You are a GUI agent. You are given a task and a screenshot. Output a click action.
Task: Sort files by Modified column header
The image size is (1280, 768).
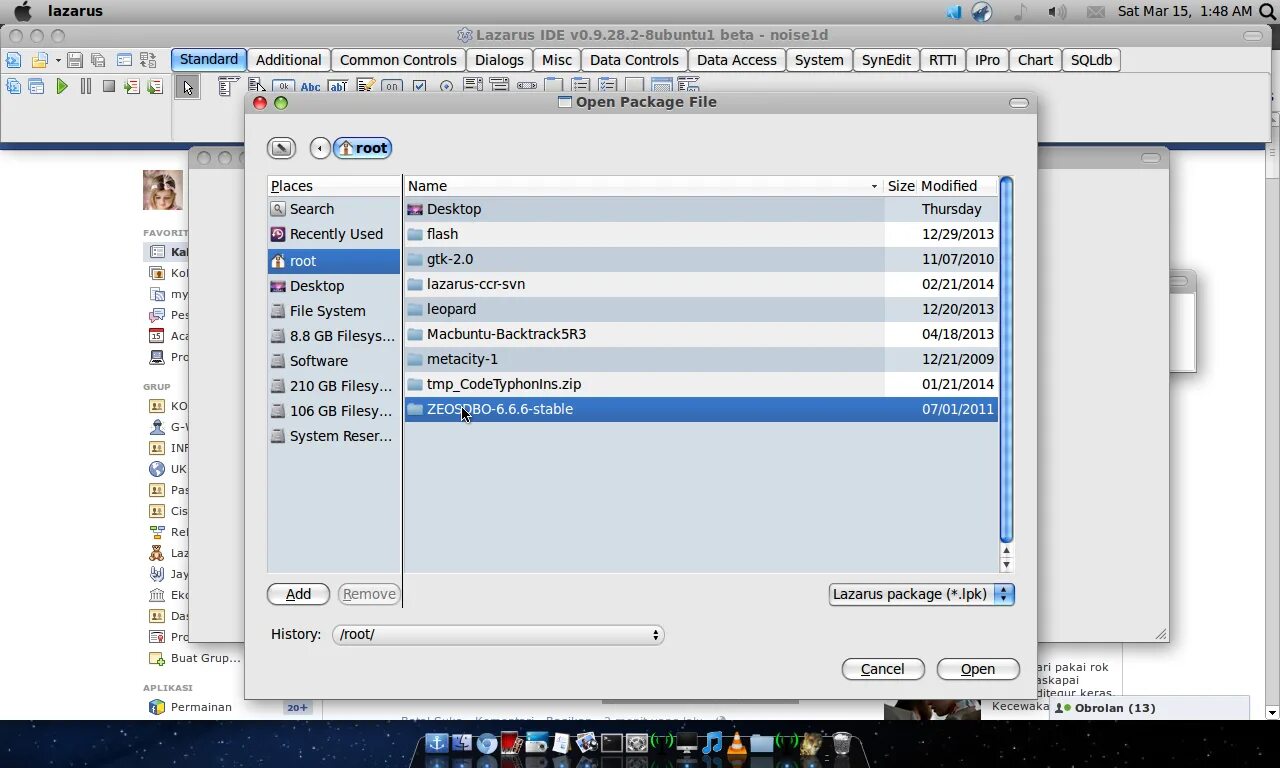click(957, 186)
